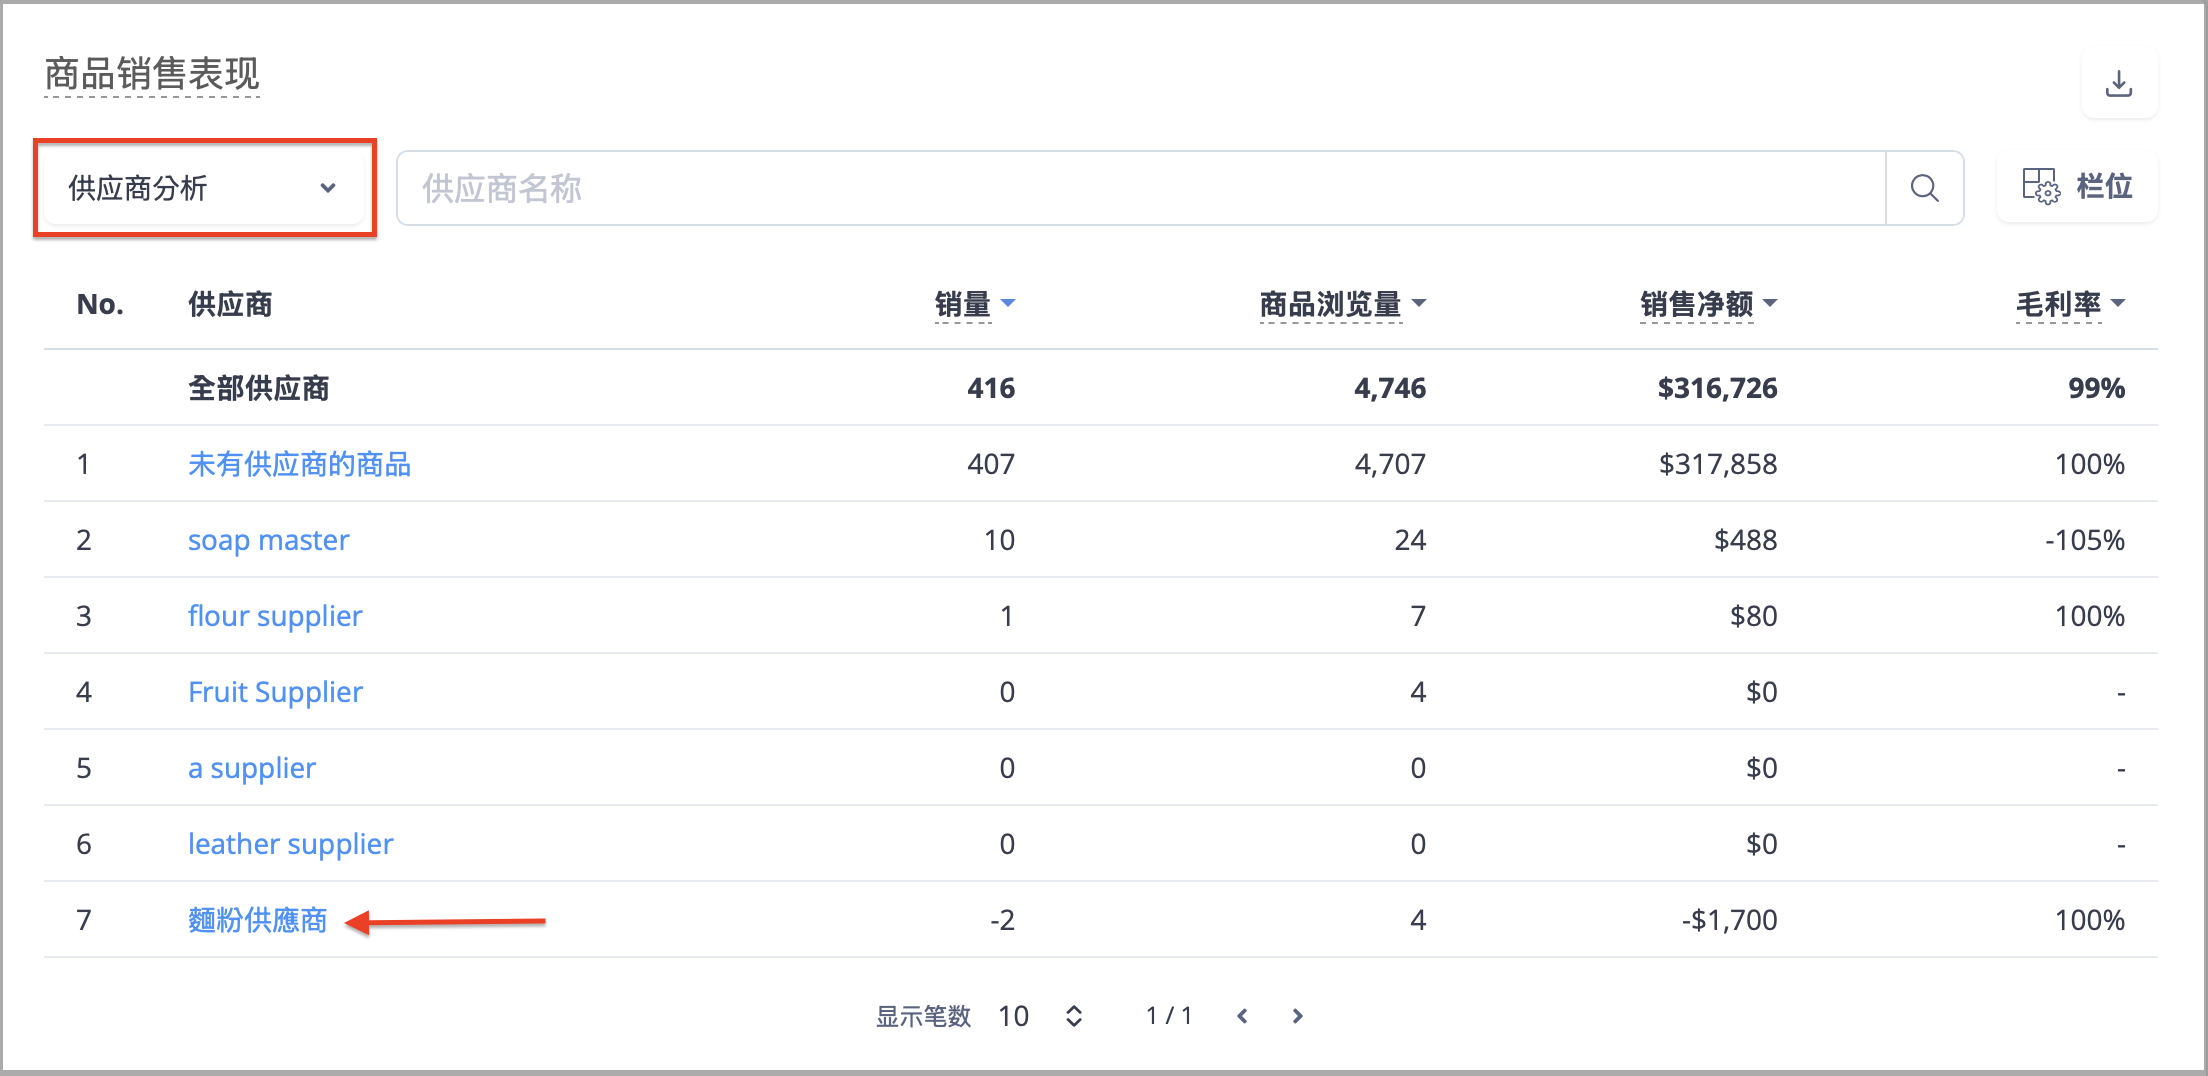Open leather supplier link
Viewport: 2208px width, 1076px height.
[x=291, y=844]
